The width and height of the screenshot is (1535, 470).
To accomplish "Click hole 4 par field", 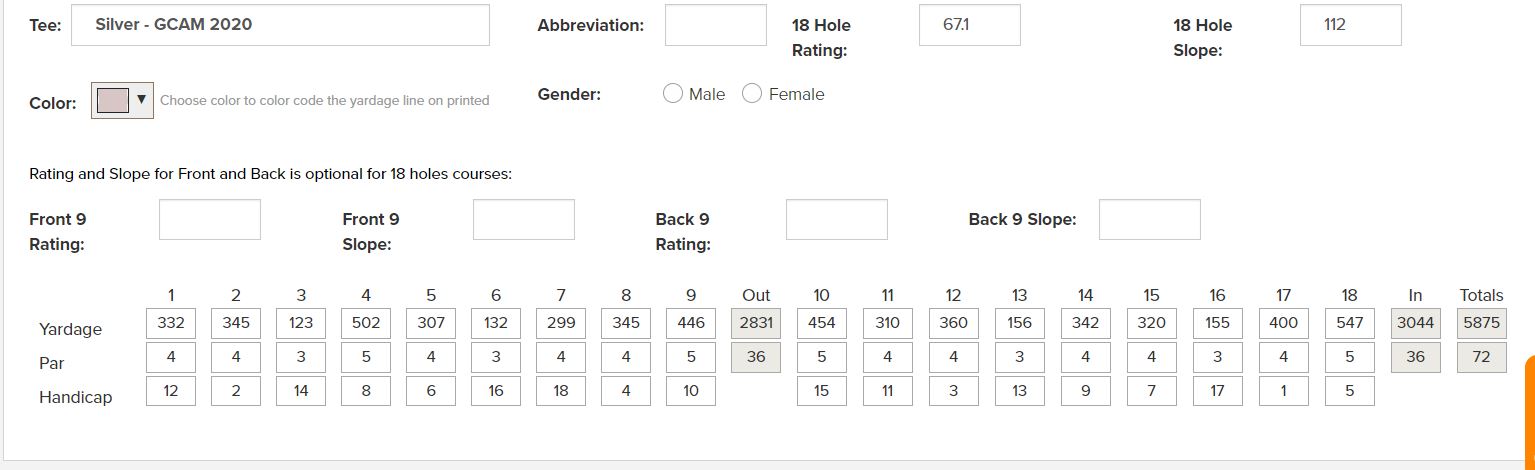I will point(366,357).
